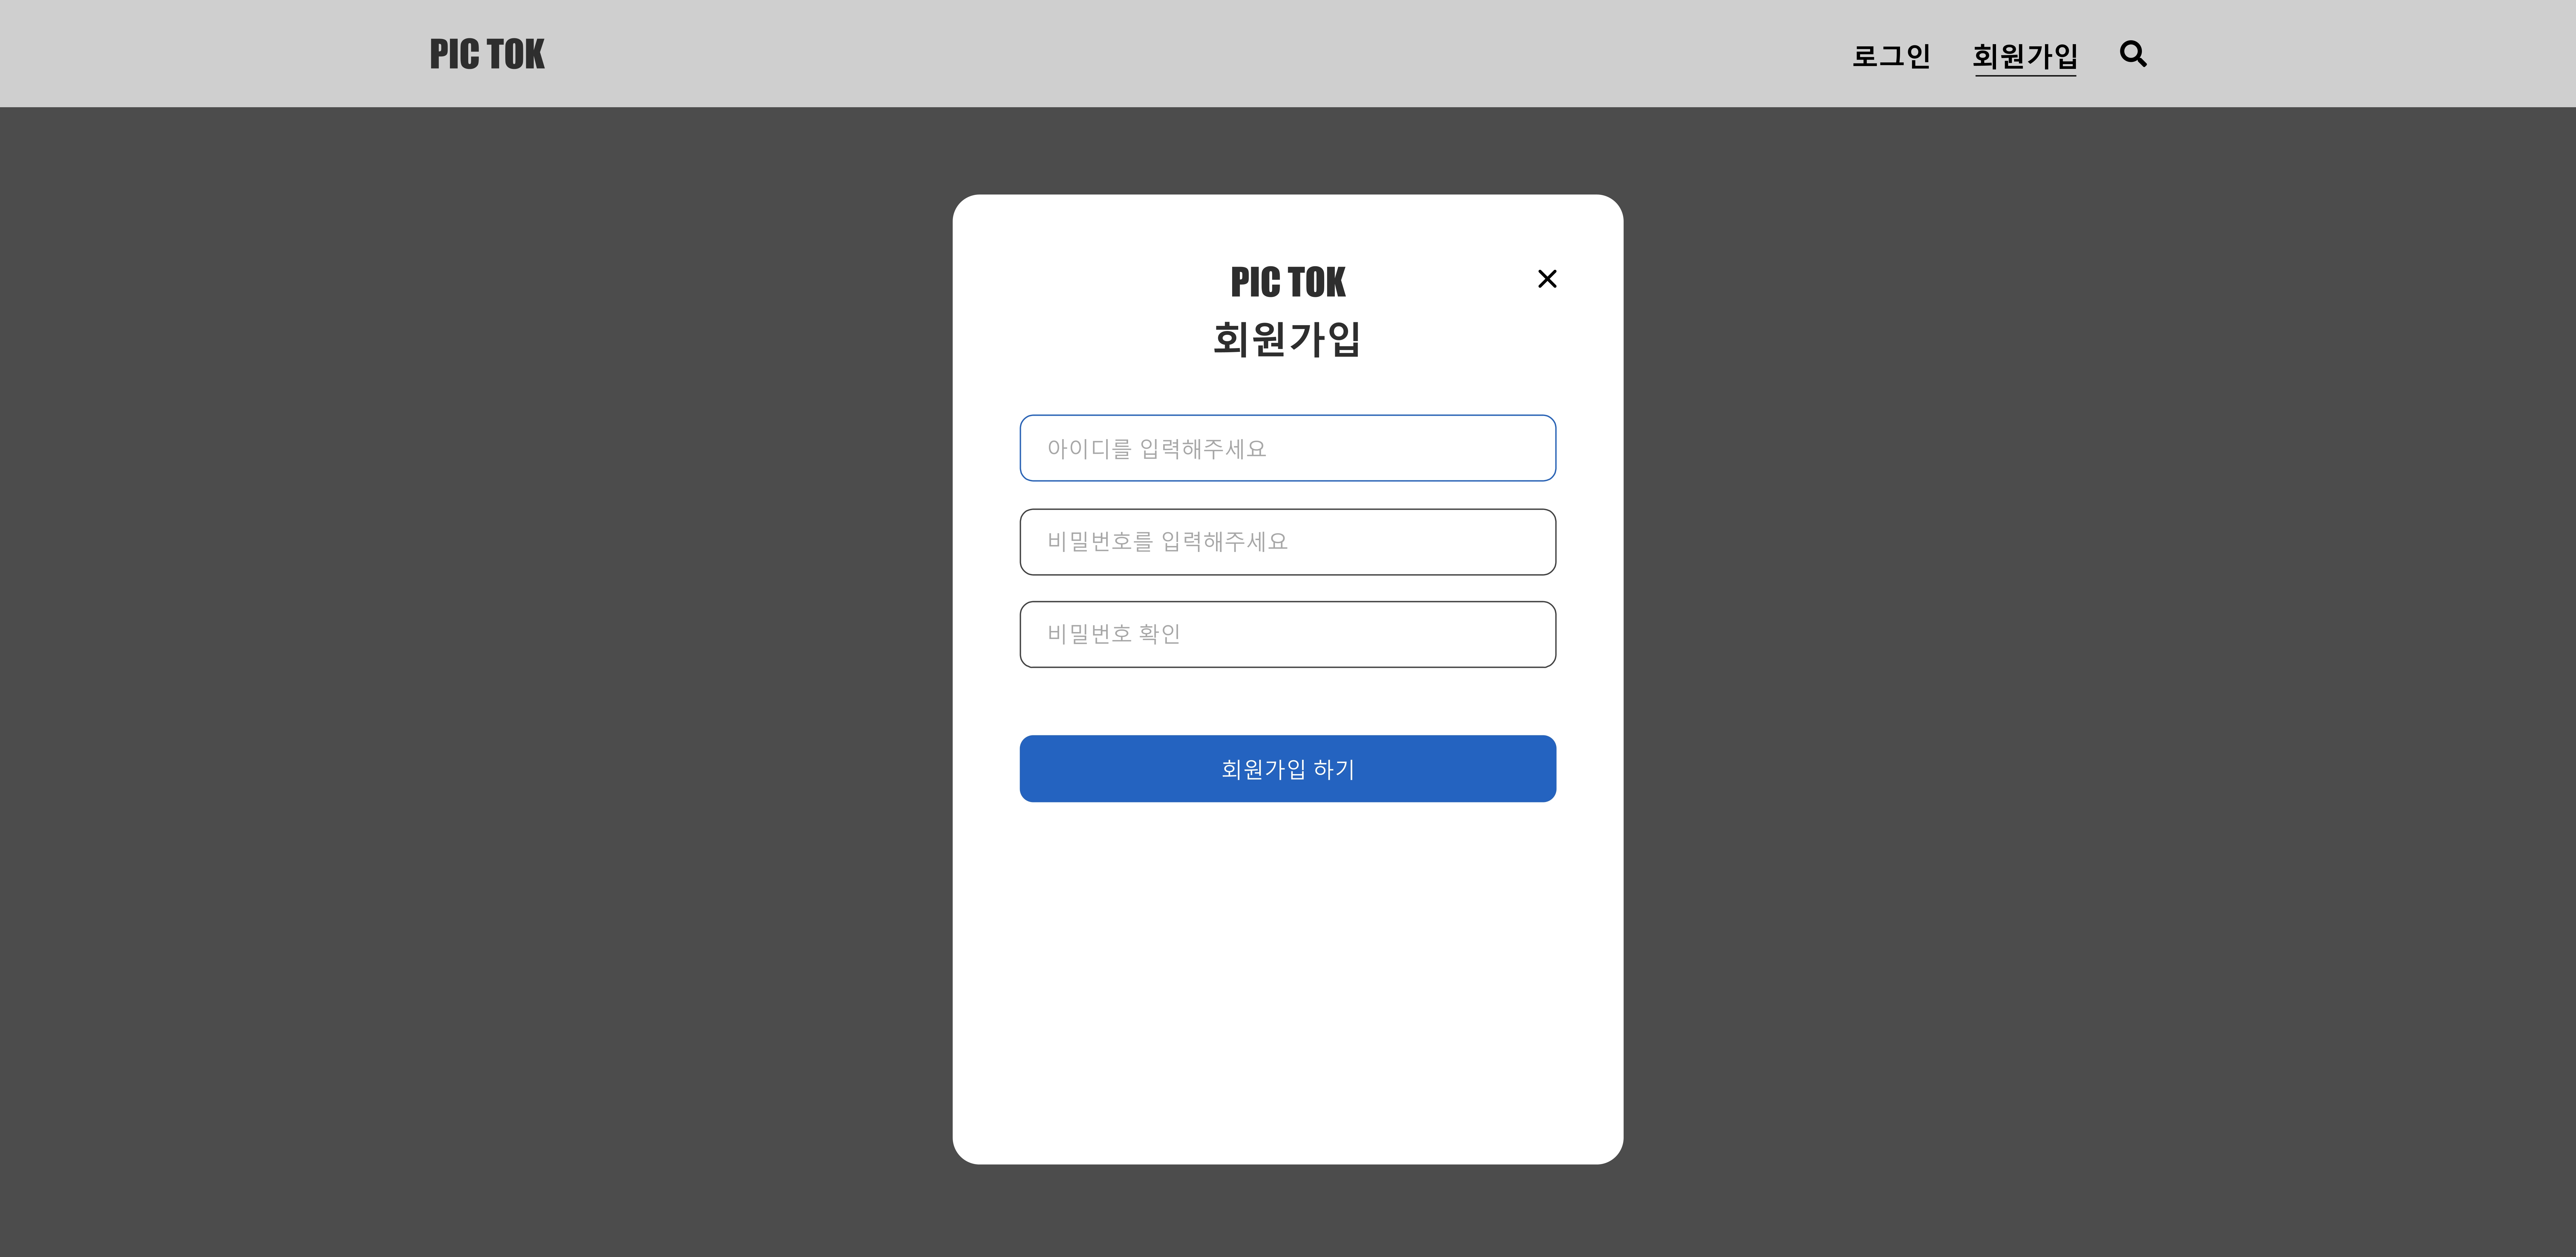Screen dimensions: 2576x1257
Task: Dismiss signup dialog using the cross icon
Action: pyautogui.click(x=1547, y=279)
